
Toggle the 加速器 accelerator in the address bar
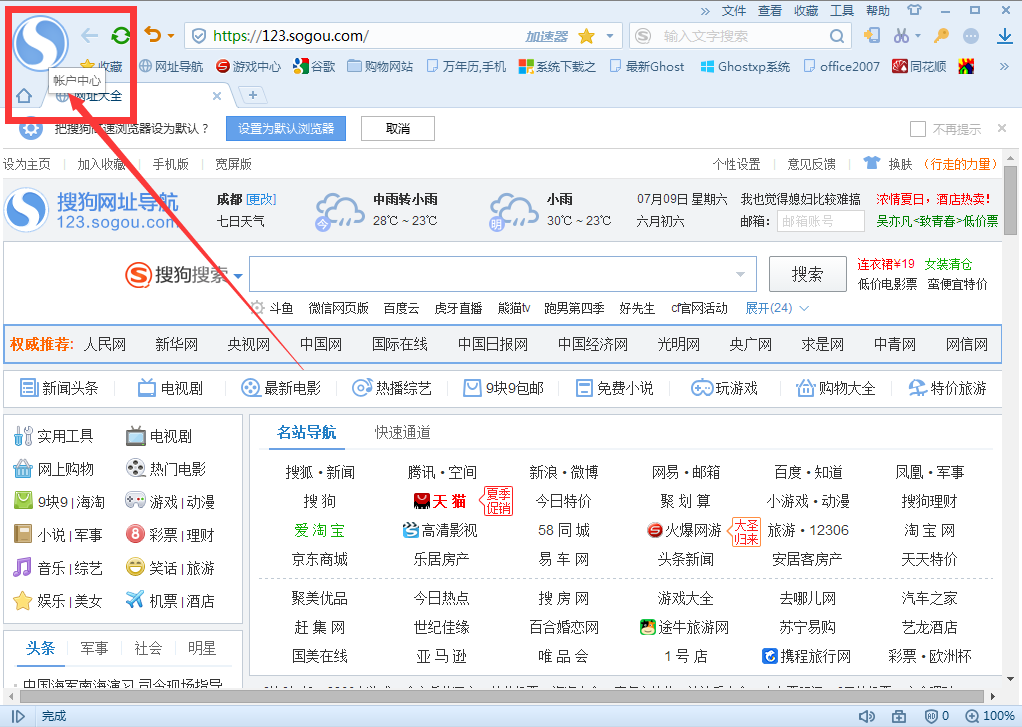click(x=547, y=37)
